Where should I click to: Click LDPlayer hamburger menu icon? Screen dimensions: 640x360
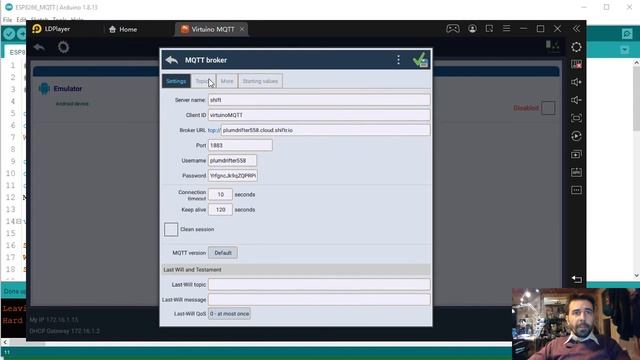point(507,29)
